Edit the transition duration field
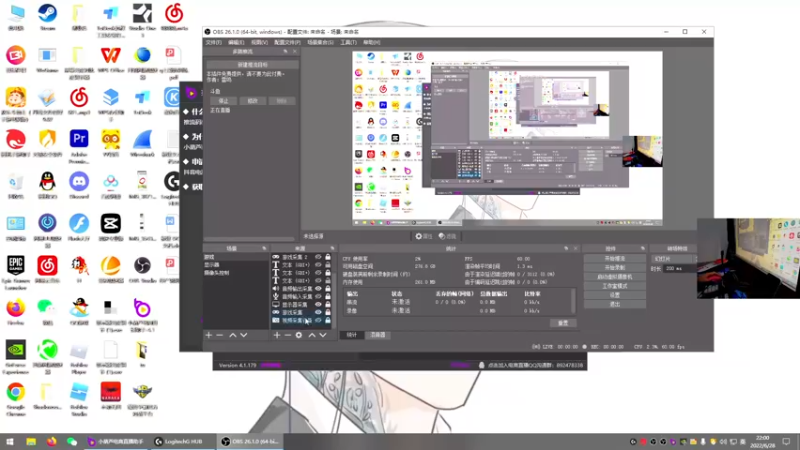 click(x=679, y=268)
